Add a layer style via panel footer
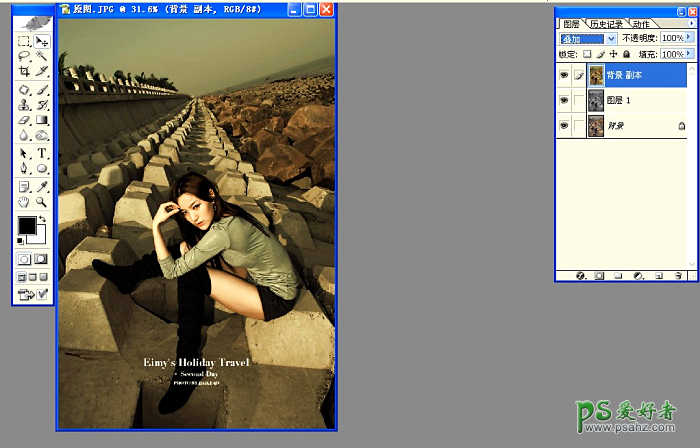This screenshot has width=700, height=448. (581, 275)
